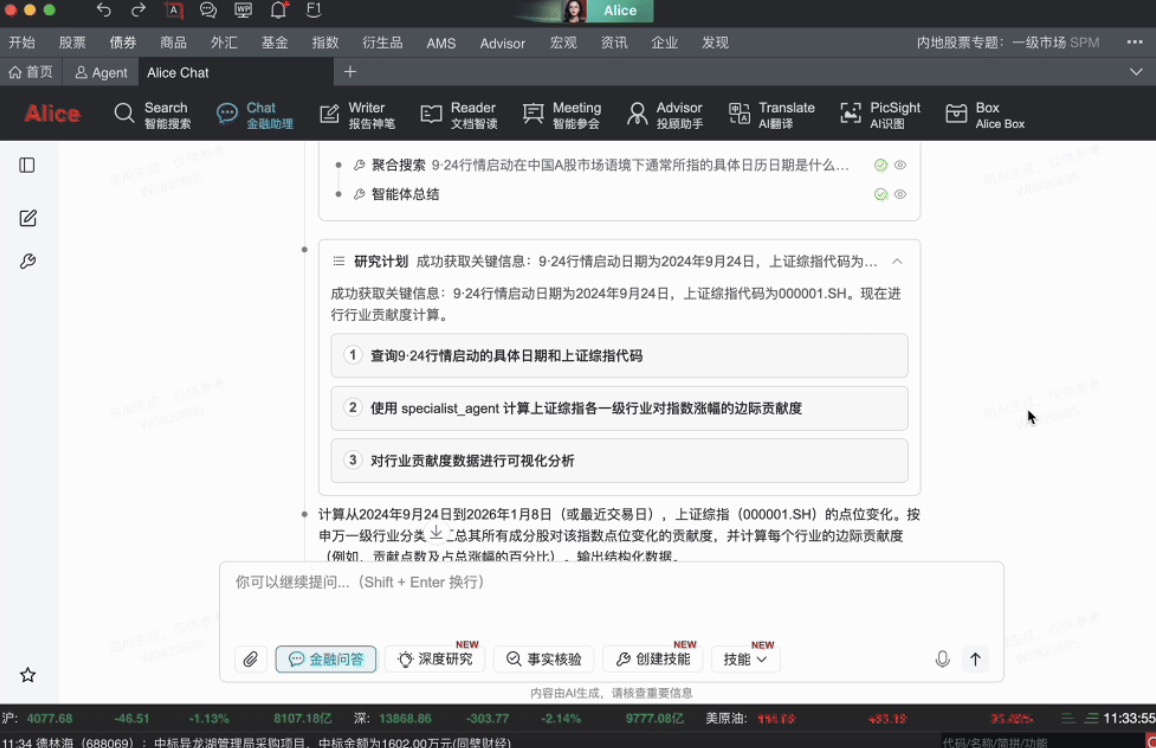
Task: Switch to the Agent tab
Action: (x=101, y=72)
